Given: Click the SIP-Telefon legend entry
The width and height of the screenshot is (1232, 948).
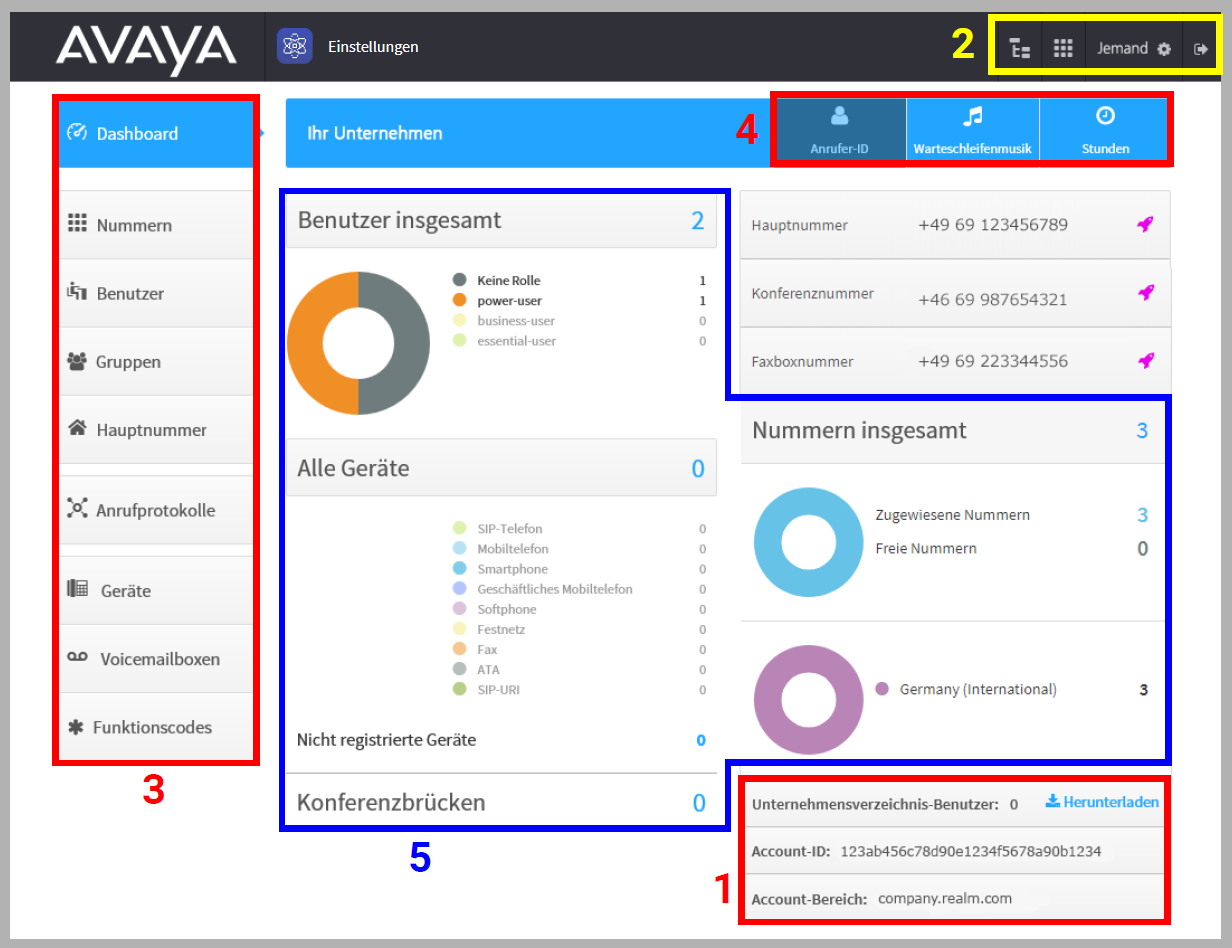Looking at the screenshot, I should [510, 528].
